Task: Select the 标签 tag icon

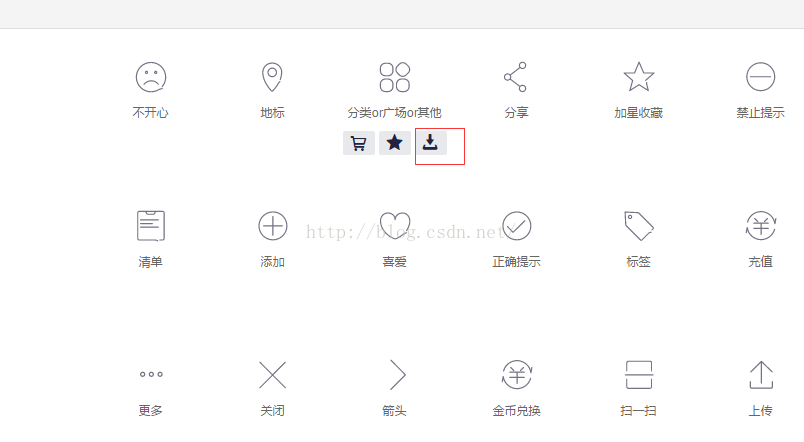Action: click(x=638, y=226)
